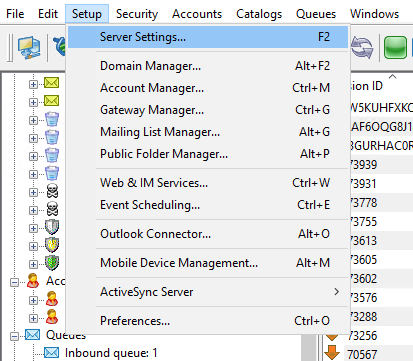Choose Event Scheduling
413x361 pixels.
(x=208, y=205)
